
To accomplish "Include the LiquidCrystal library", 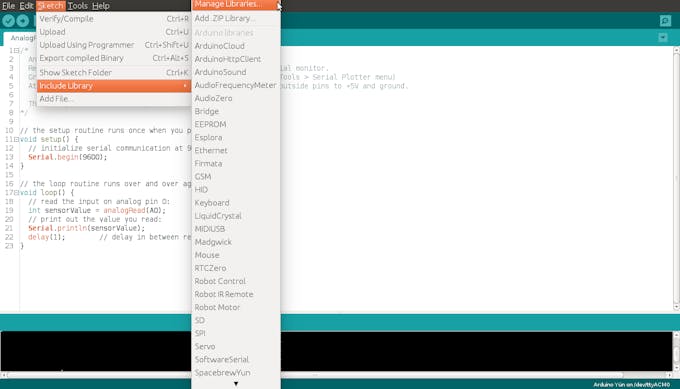I will click(x=236, y=216).
